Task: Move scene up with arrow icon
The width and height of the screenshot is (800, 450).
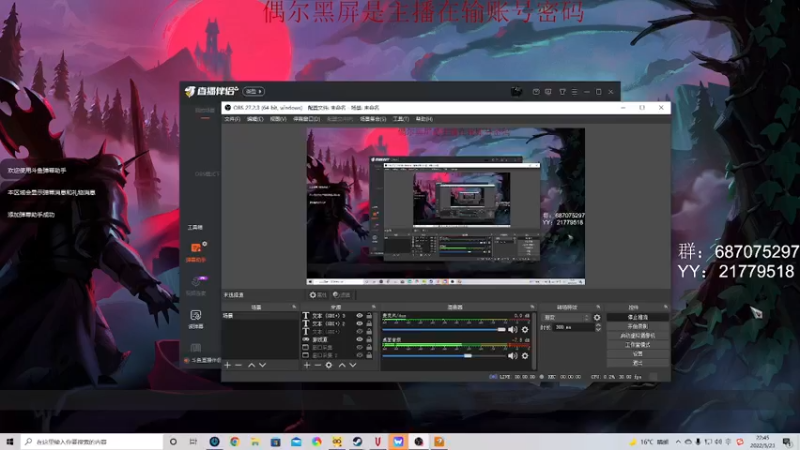Action: click(x=252, y=365)
